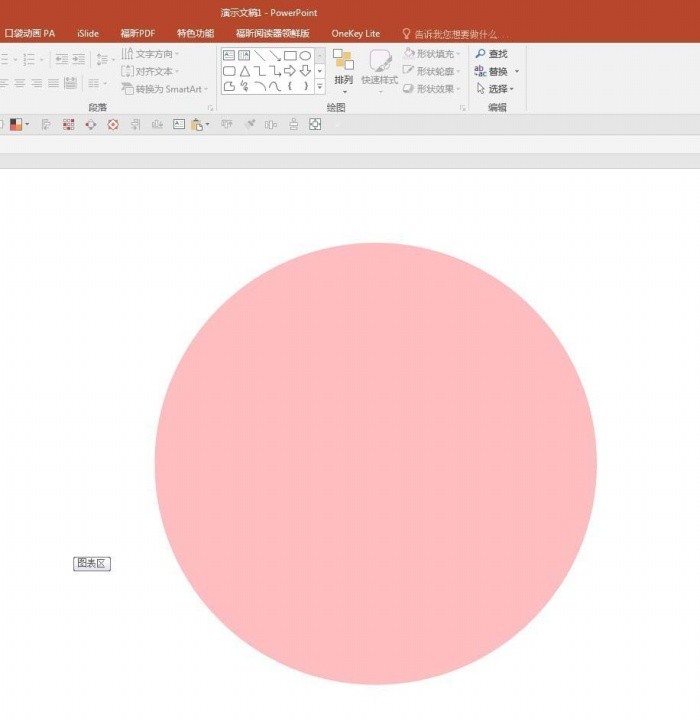This screenshot has width=700, height=721.
Task: Open the 选择 select dropdown
Action: [x=495, y=88]
